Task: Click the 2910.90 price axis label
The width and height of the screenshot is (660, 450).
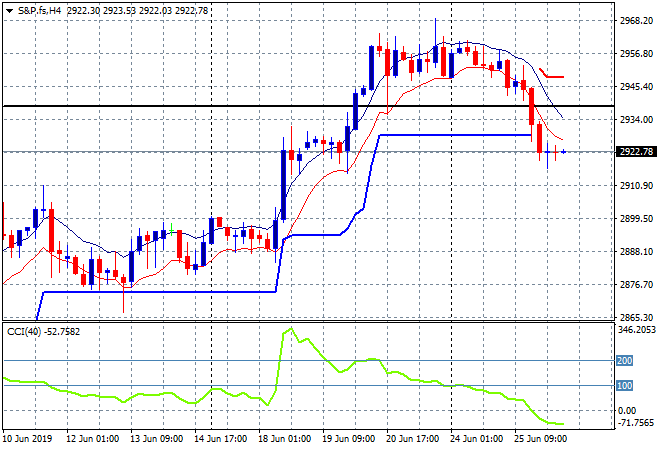Action: [636, 186]
